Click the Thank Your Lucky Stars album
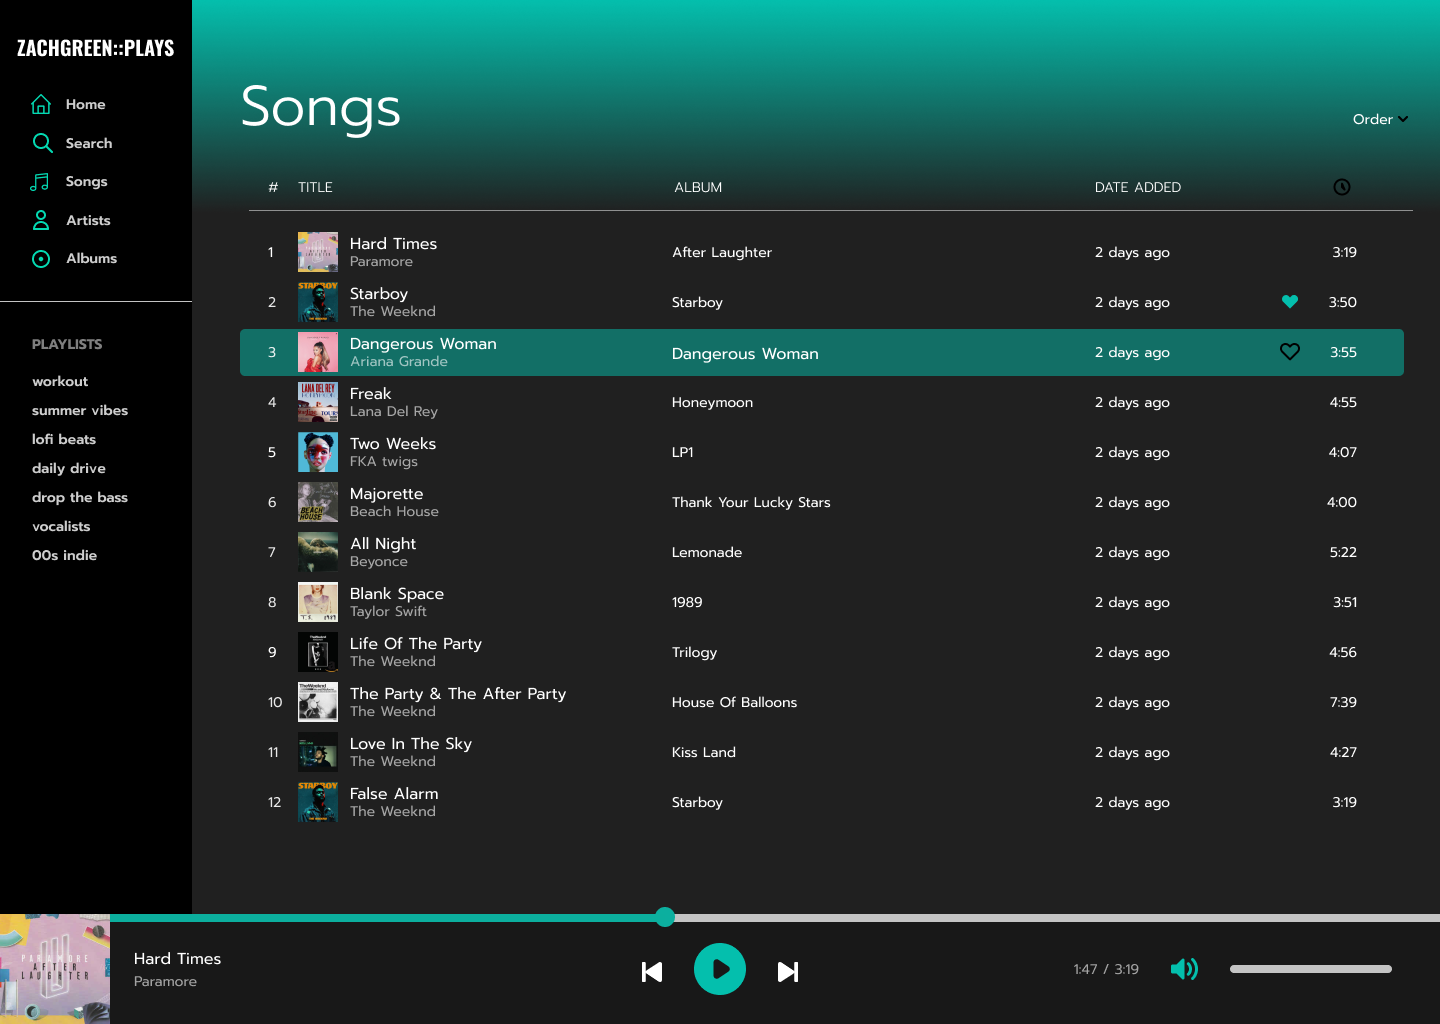The width and height of the screenshot is (1440, 1024). point(751,502)
